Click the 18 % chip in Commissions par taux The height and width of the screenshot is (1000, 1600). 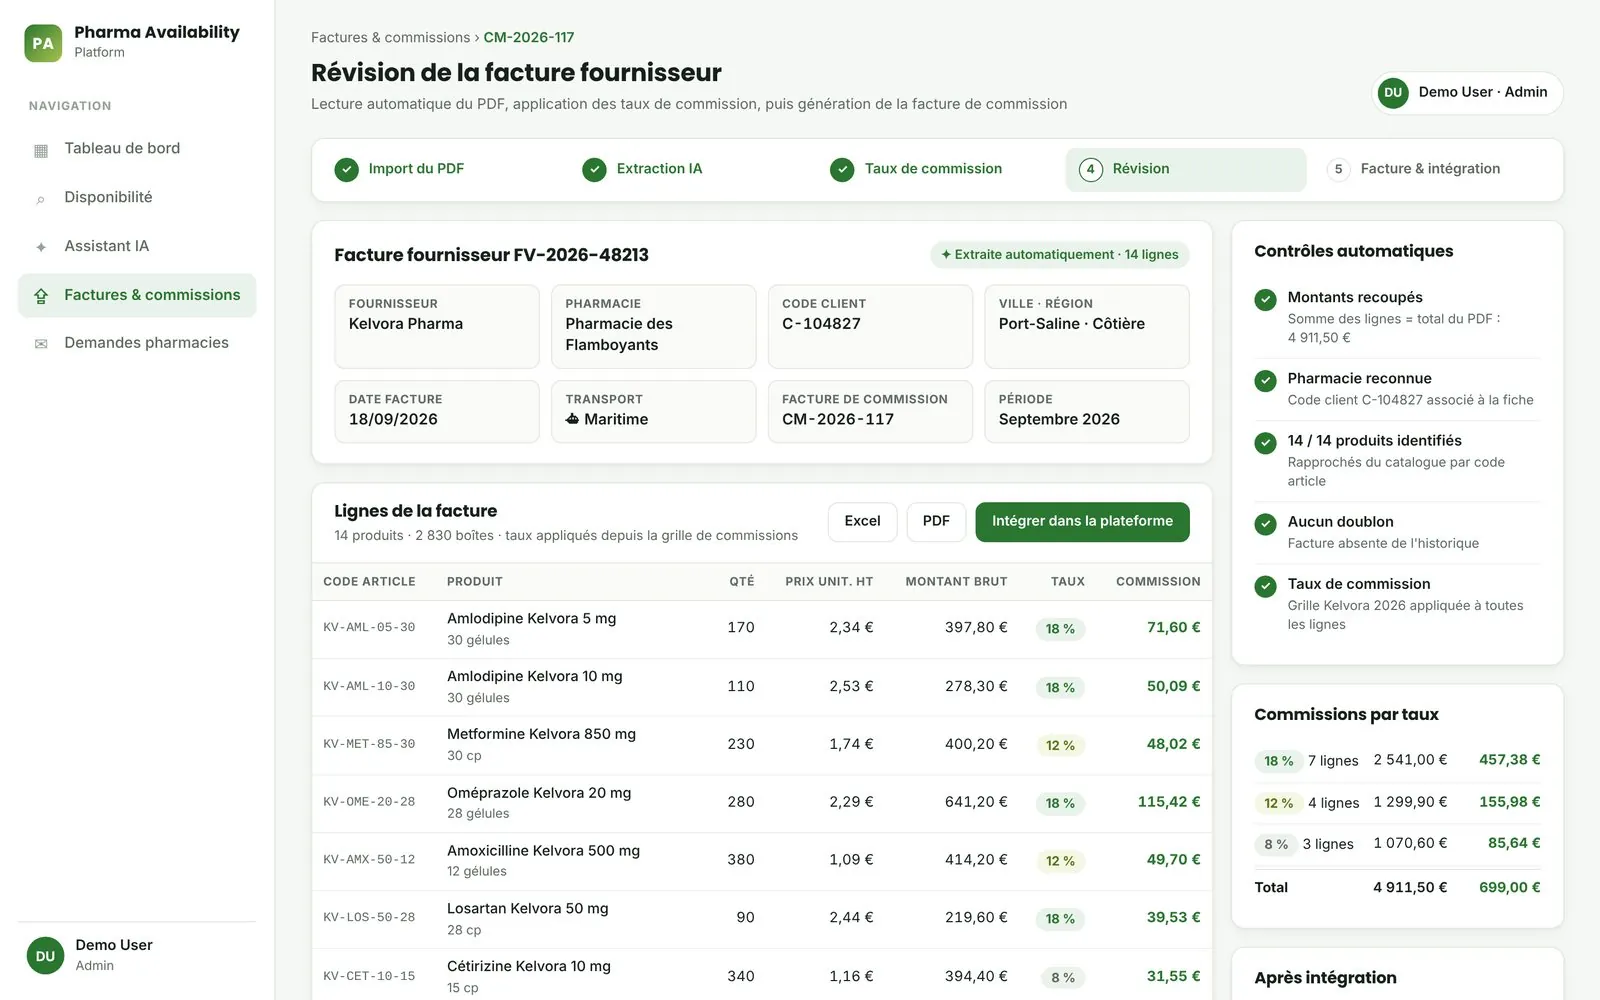(x=1278, y=761)
